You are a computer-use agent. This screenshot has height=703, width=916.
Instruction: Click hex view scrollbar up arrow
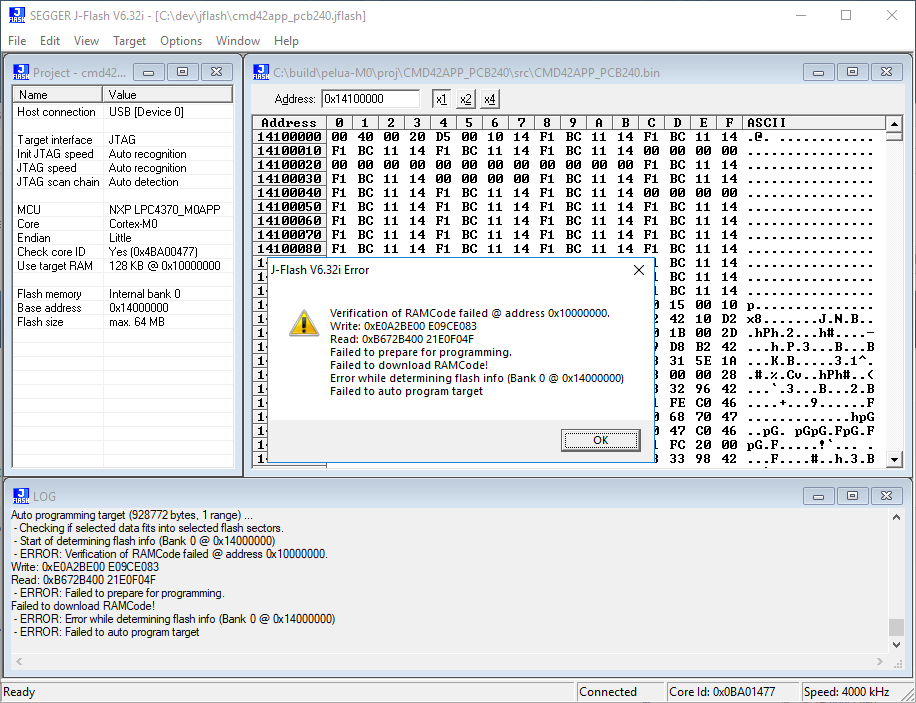click(x=894, y=124)
